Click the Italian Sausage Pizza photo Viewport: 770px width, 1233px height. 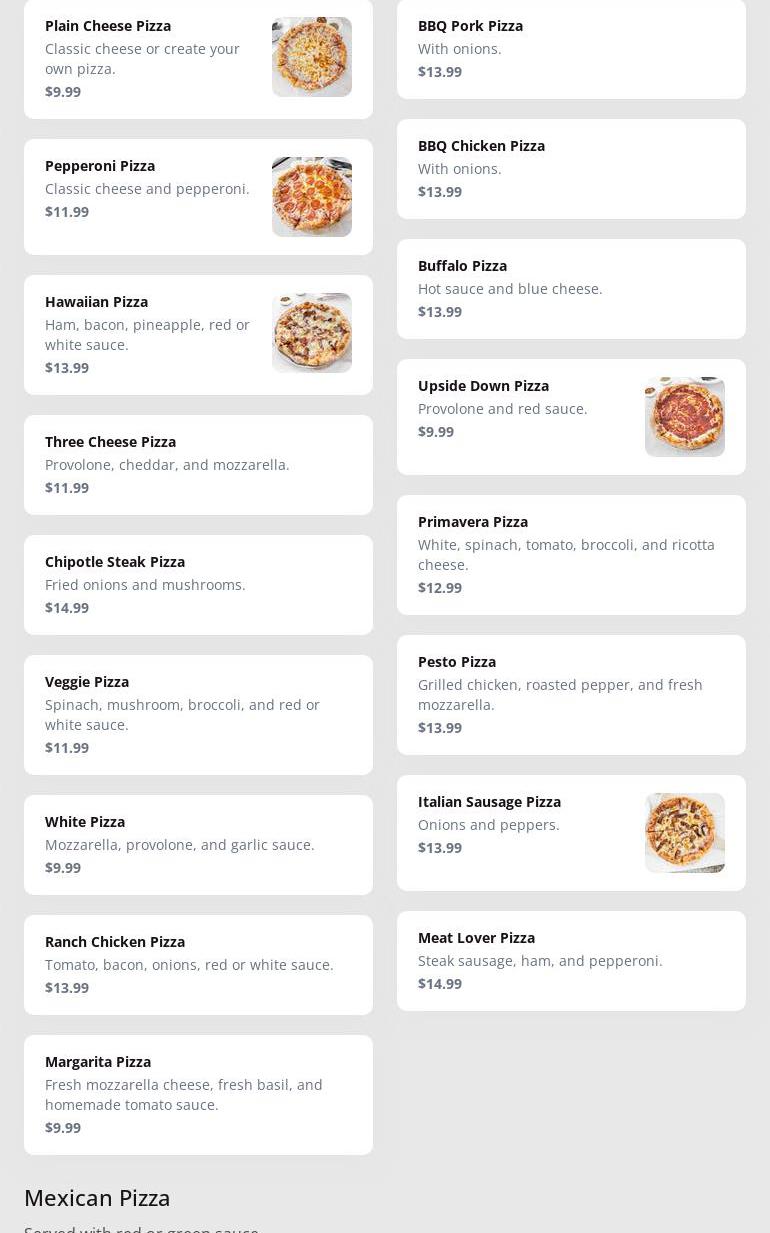tap(684, 833)
